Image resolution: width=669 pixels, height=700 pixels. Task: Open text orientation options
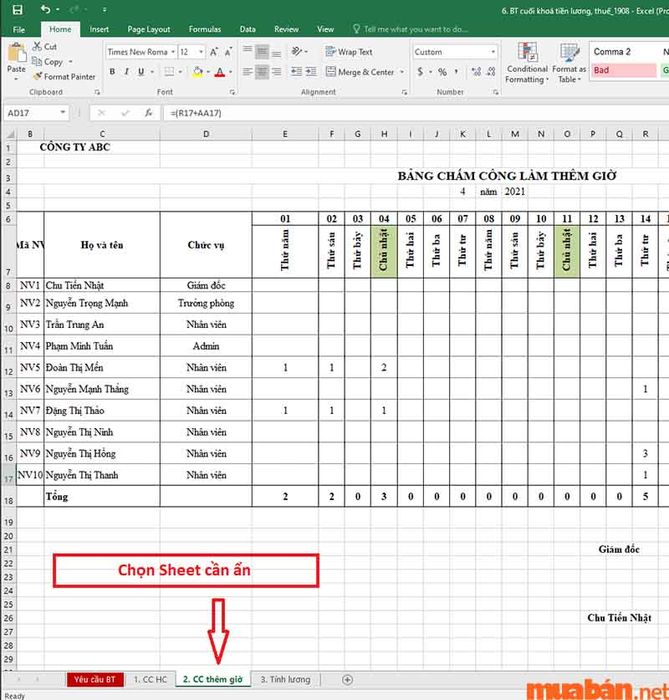point(298,52)
